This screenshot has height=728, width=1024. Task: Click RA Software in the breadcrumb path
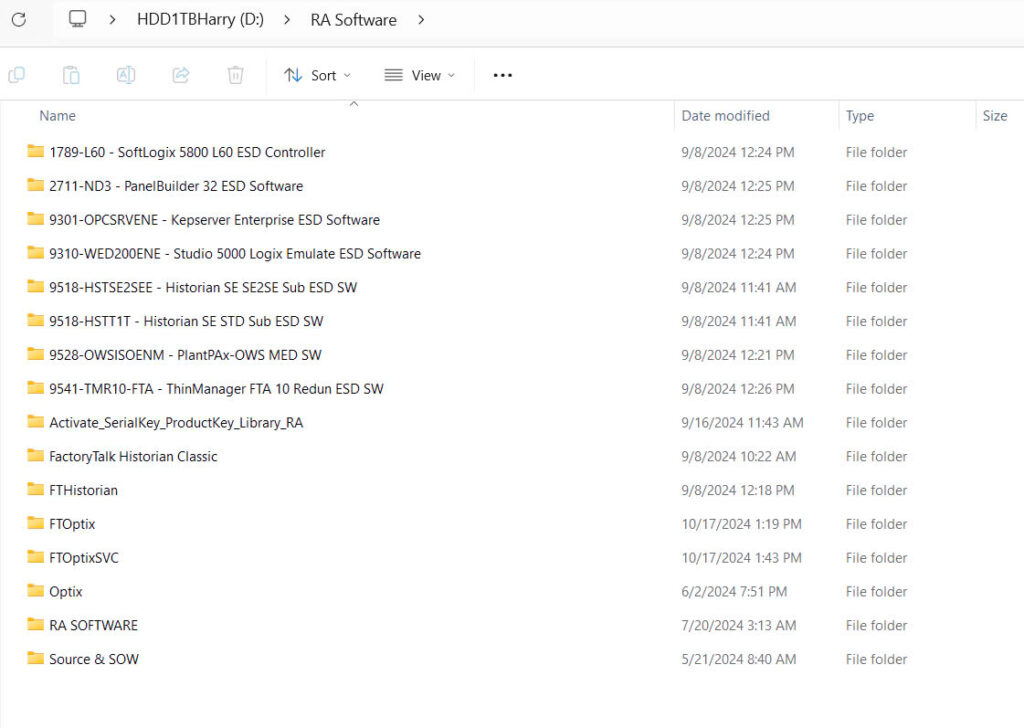(x=353, y=19)
